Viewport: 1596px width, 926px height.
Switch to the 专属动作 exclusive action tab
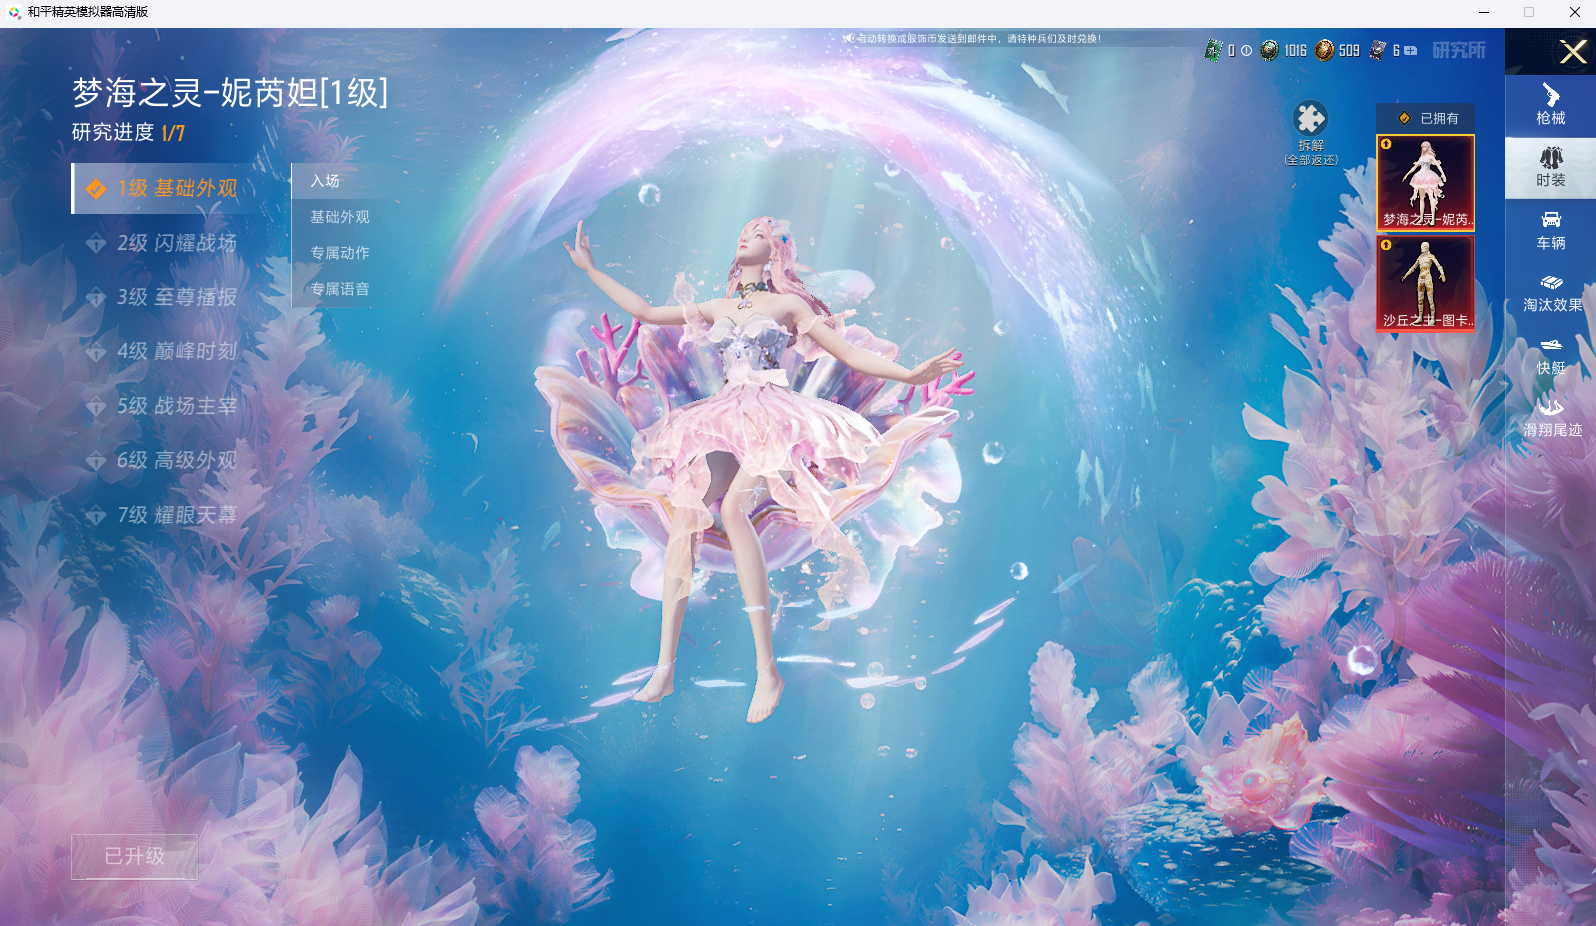click(339, 253)
